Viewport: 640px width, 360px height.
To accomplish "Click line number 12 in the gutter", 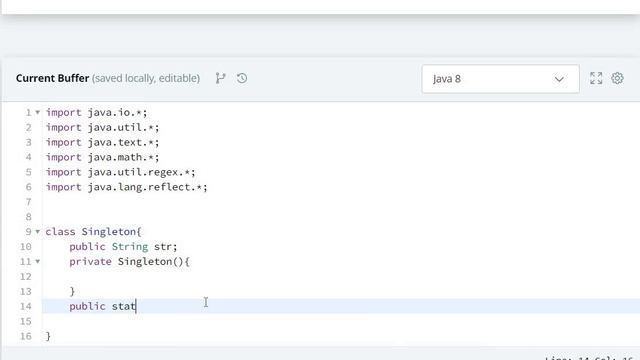I will tap(25, 276).
